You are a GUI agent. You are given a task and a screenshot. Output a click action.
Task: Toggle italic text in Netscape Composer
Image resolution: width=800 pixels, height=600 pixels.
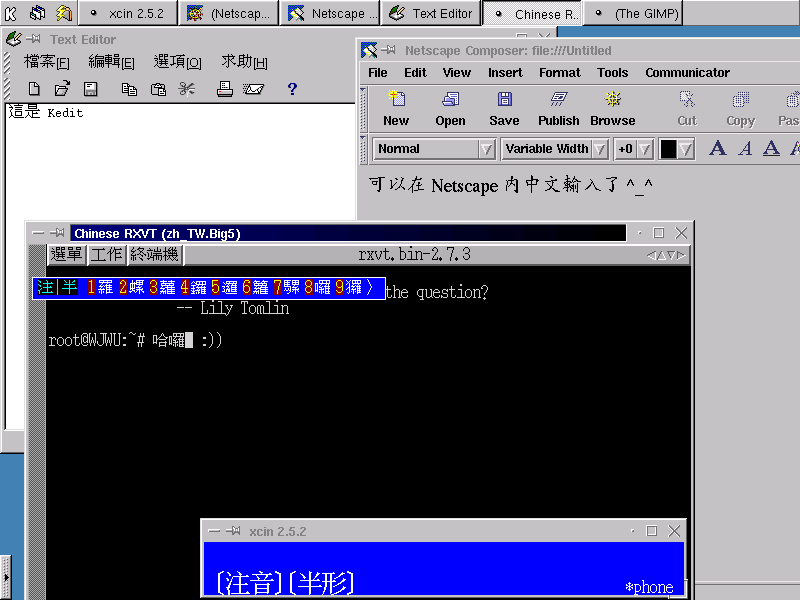click(x=745, y=148)
